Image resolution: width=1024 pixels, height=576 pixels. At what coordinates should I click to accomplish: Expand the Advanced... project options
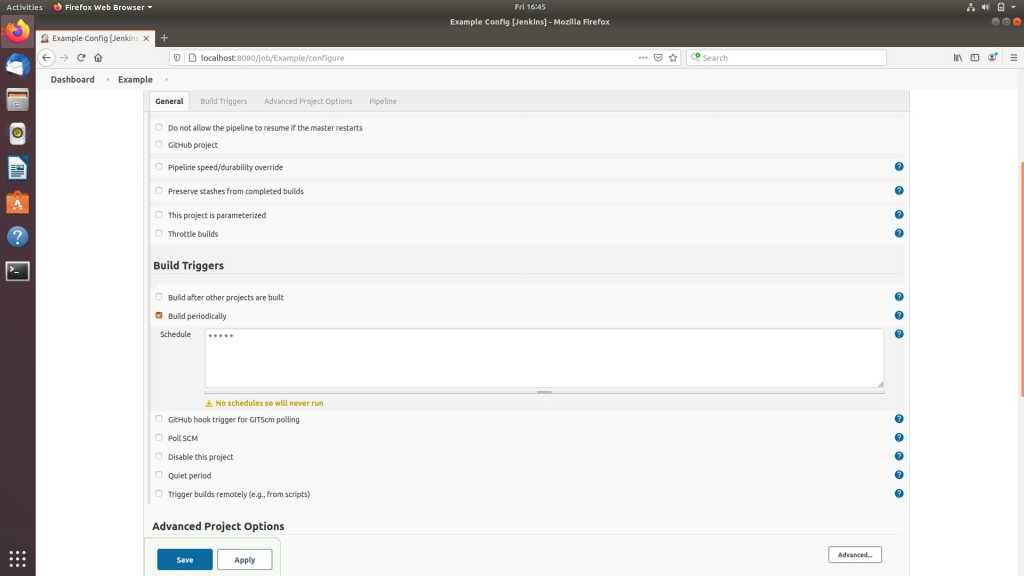point(854,555)
